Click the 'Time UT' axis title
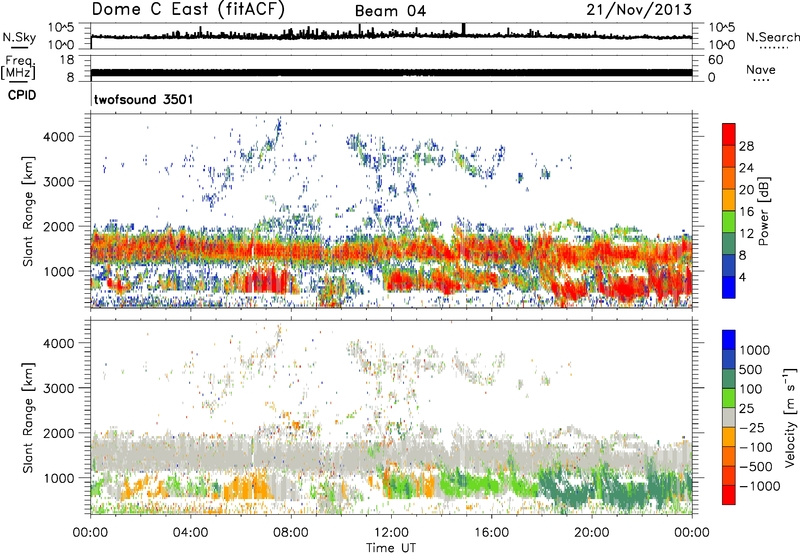 click(391, 548)
